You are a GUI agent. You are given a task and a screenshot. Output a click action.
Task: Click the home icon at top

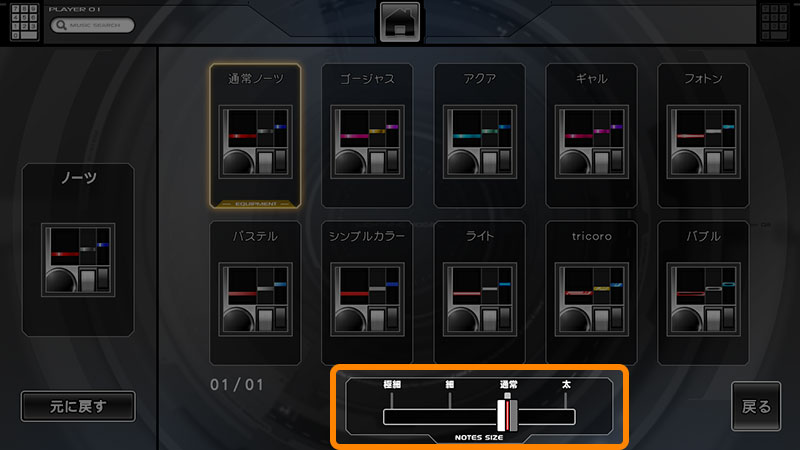(399, 22)
